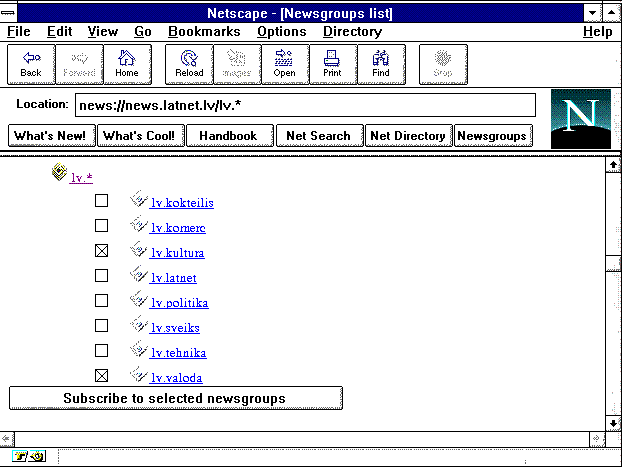Click the greyed Forward toolbar button
This screenshot has width=622, height=467.
pyautogui.click(x=79, y=65)
